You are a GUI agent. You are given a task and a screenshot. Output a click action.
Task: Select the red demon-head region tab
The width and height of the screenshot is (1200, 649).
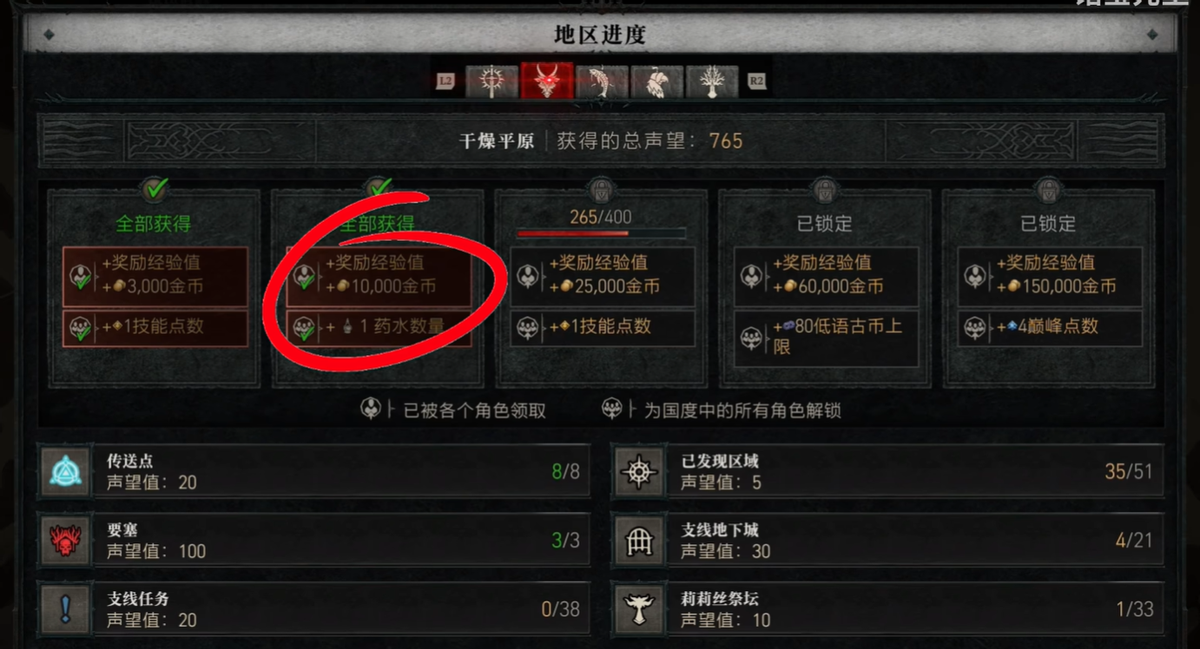pyautogui.click(x=547, y=81)
